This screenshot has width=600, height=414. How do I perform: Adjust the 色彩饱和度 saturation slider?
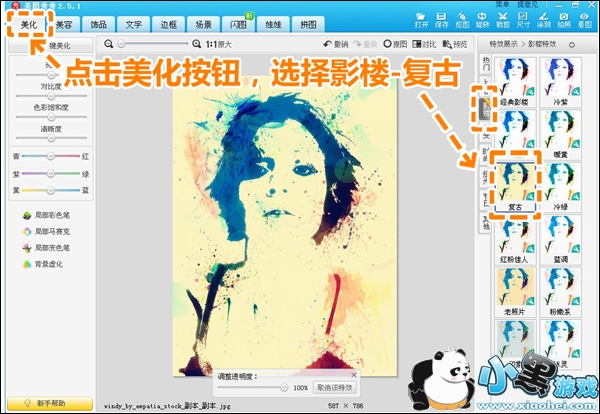coord(51,117)
